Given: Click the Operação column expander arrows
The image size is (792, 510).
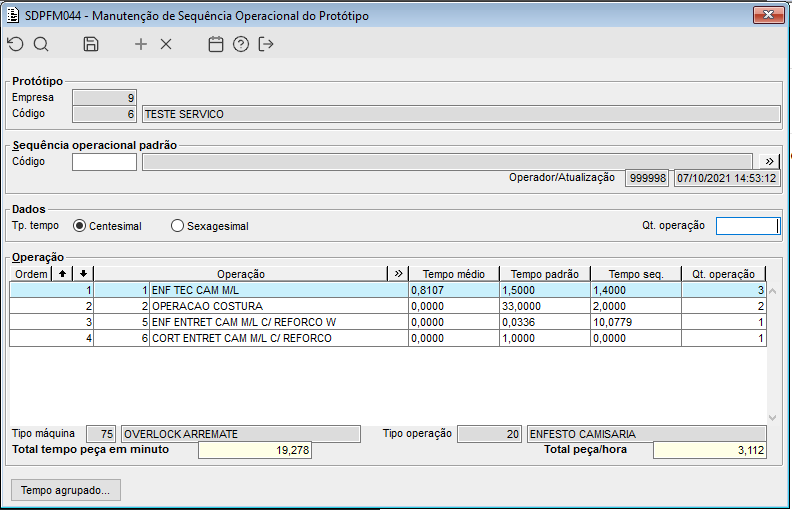Looking at the screenshot, I should 398,273.
